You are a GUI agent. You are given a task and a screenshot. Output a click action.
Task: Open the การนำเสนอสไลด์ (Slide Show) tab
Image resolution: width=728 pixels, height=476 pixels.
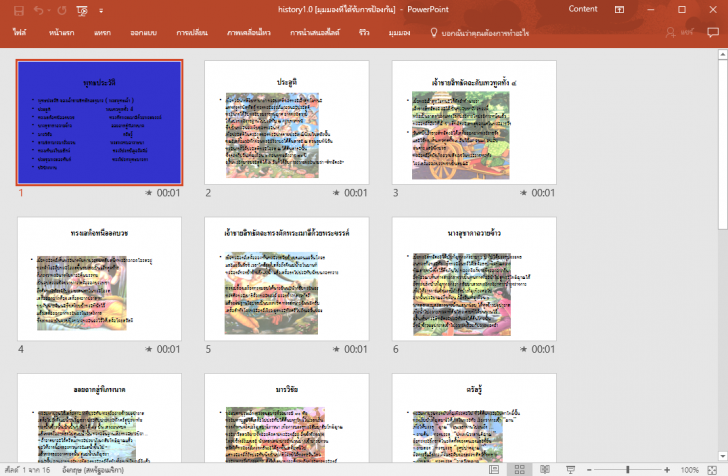point(315,33)
